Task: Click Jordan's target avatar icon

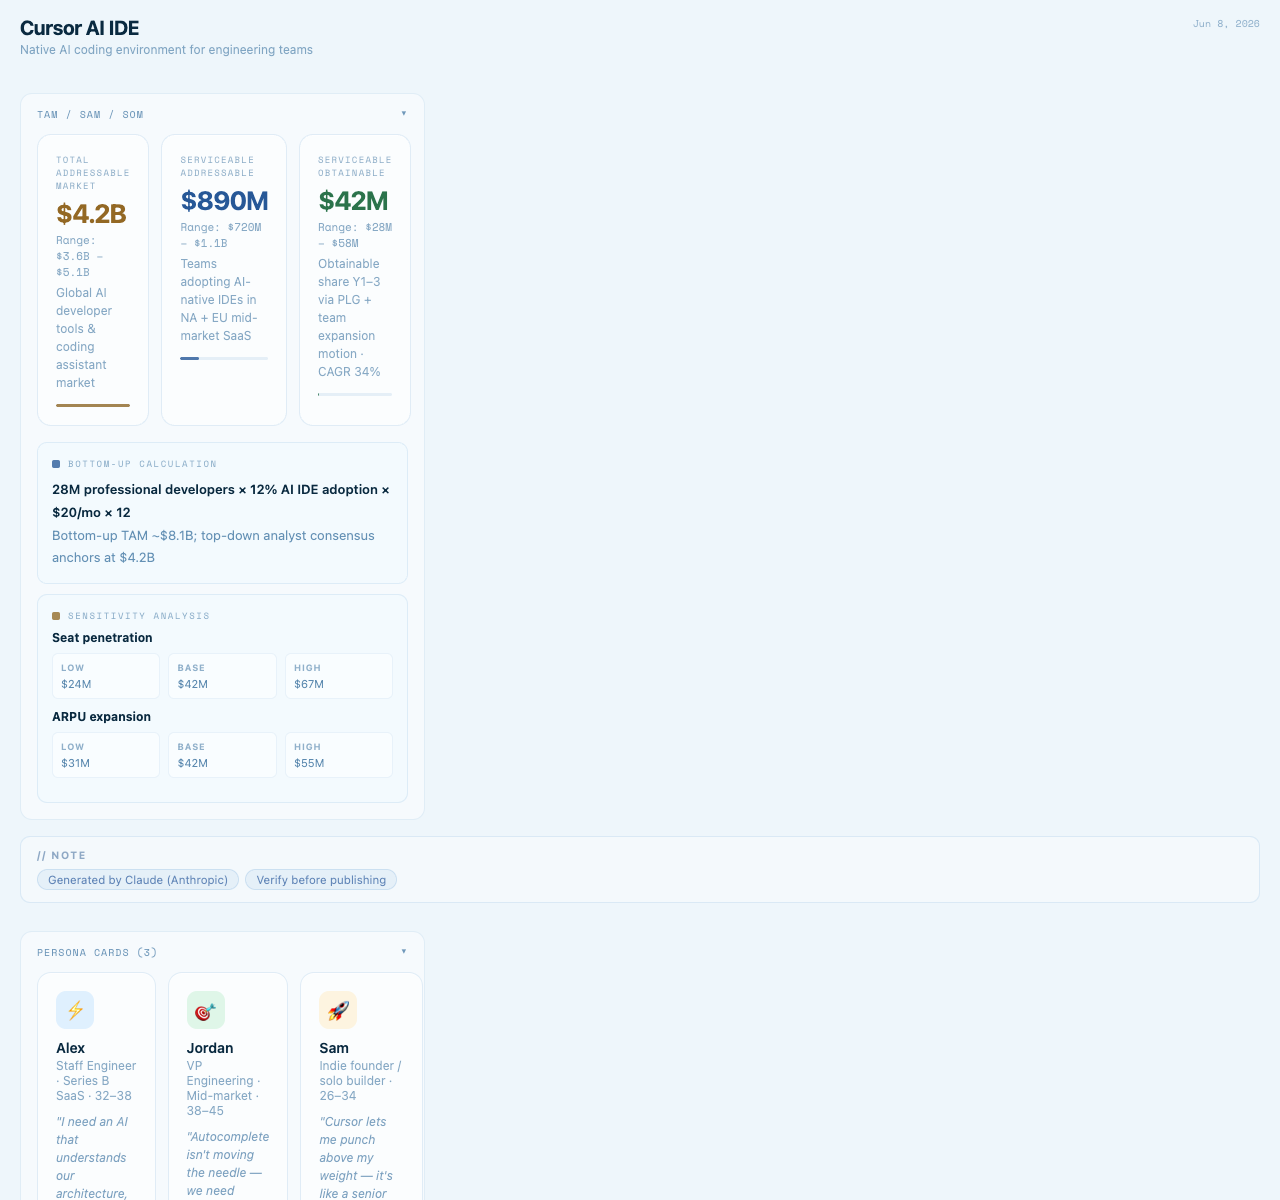Action: (206, 1010)
